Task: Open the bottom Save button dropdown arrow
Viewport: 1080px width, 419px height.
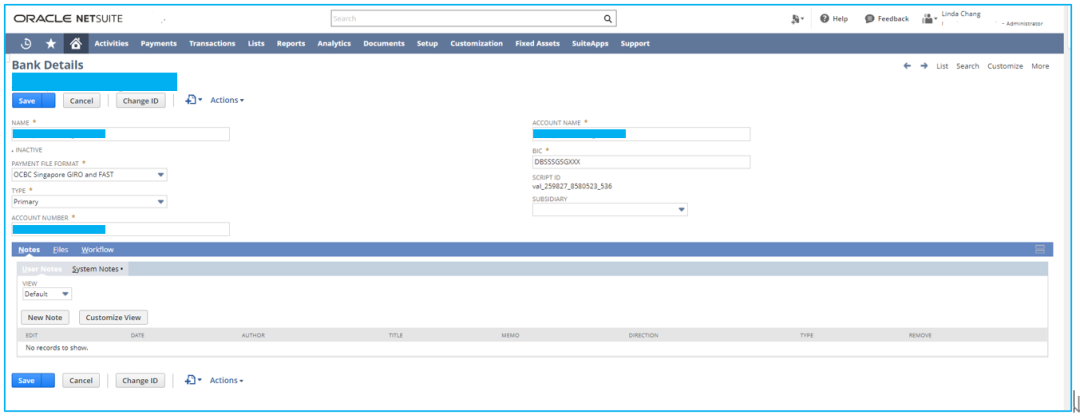Action: (48, 380)
